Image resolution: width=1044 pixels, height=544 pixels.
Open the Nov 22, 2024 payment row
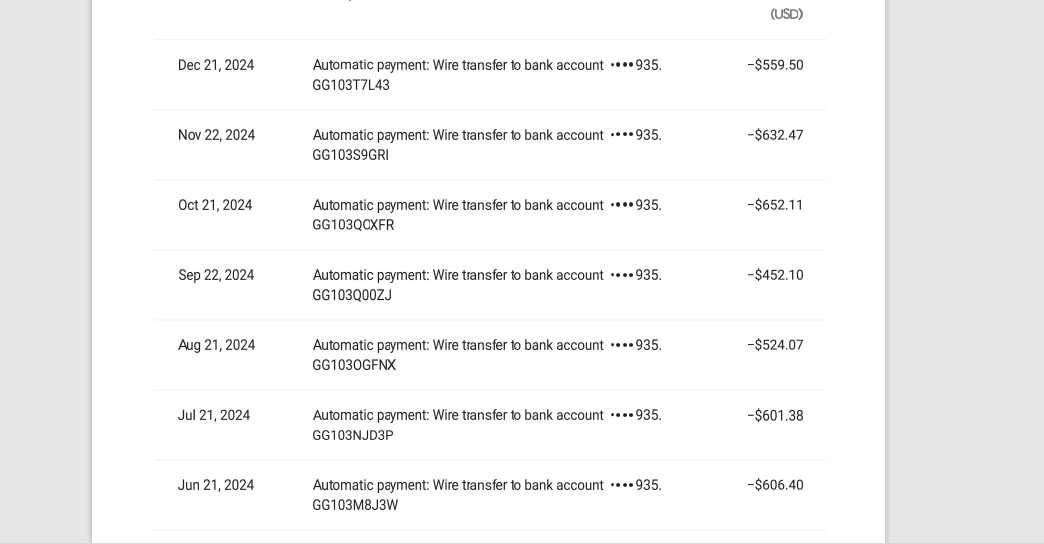pos(491,144)
